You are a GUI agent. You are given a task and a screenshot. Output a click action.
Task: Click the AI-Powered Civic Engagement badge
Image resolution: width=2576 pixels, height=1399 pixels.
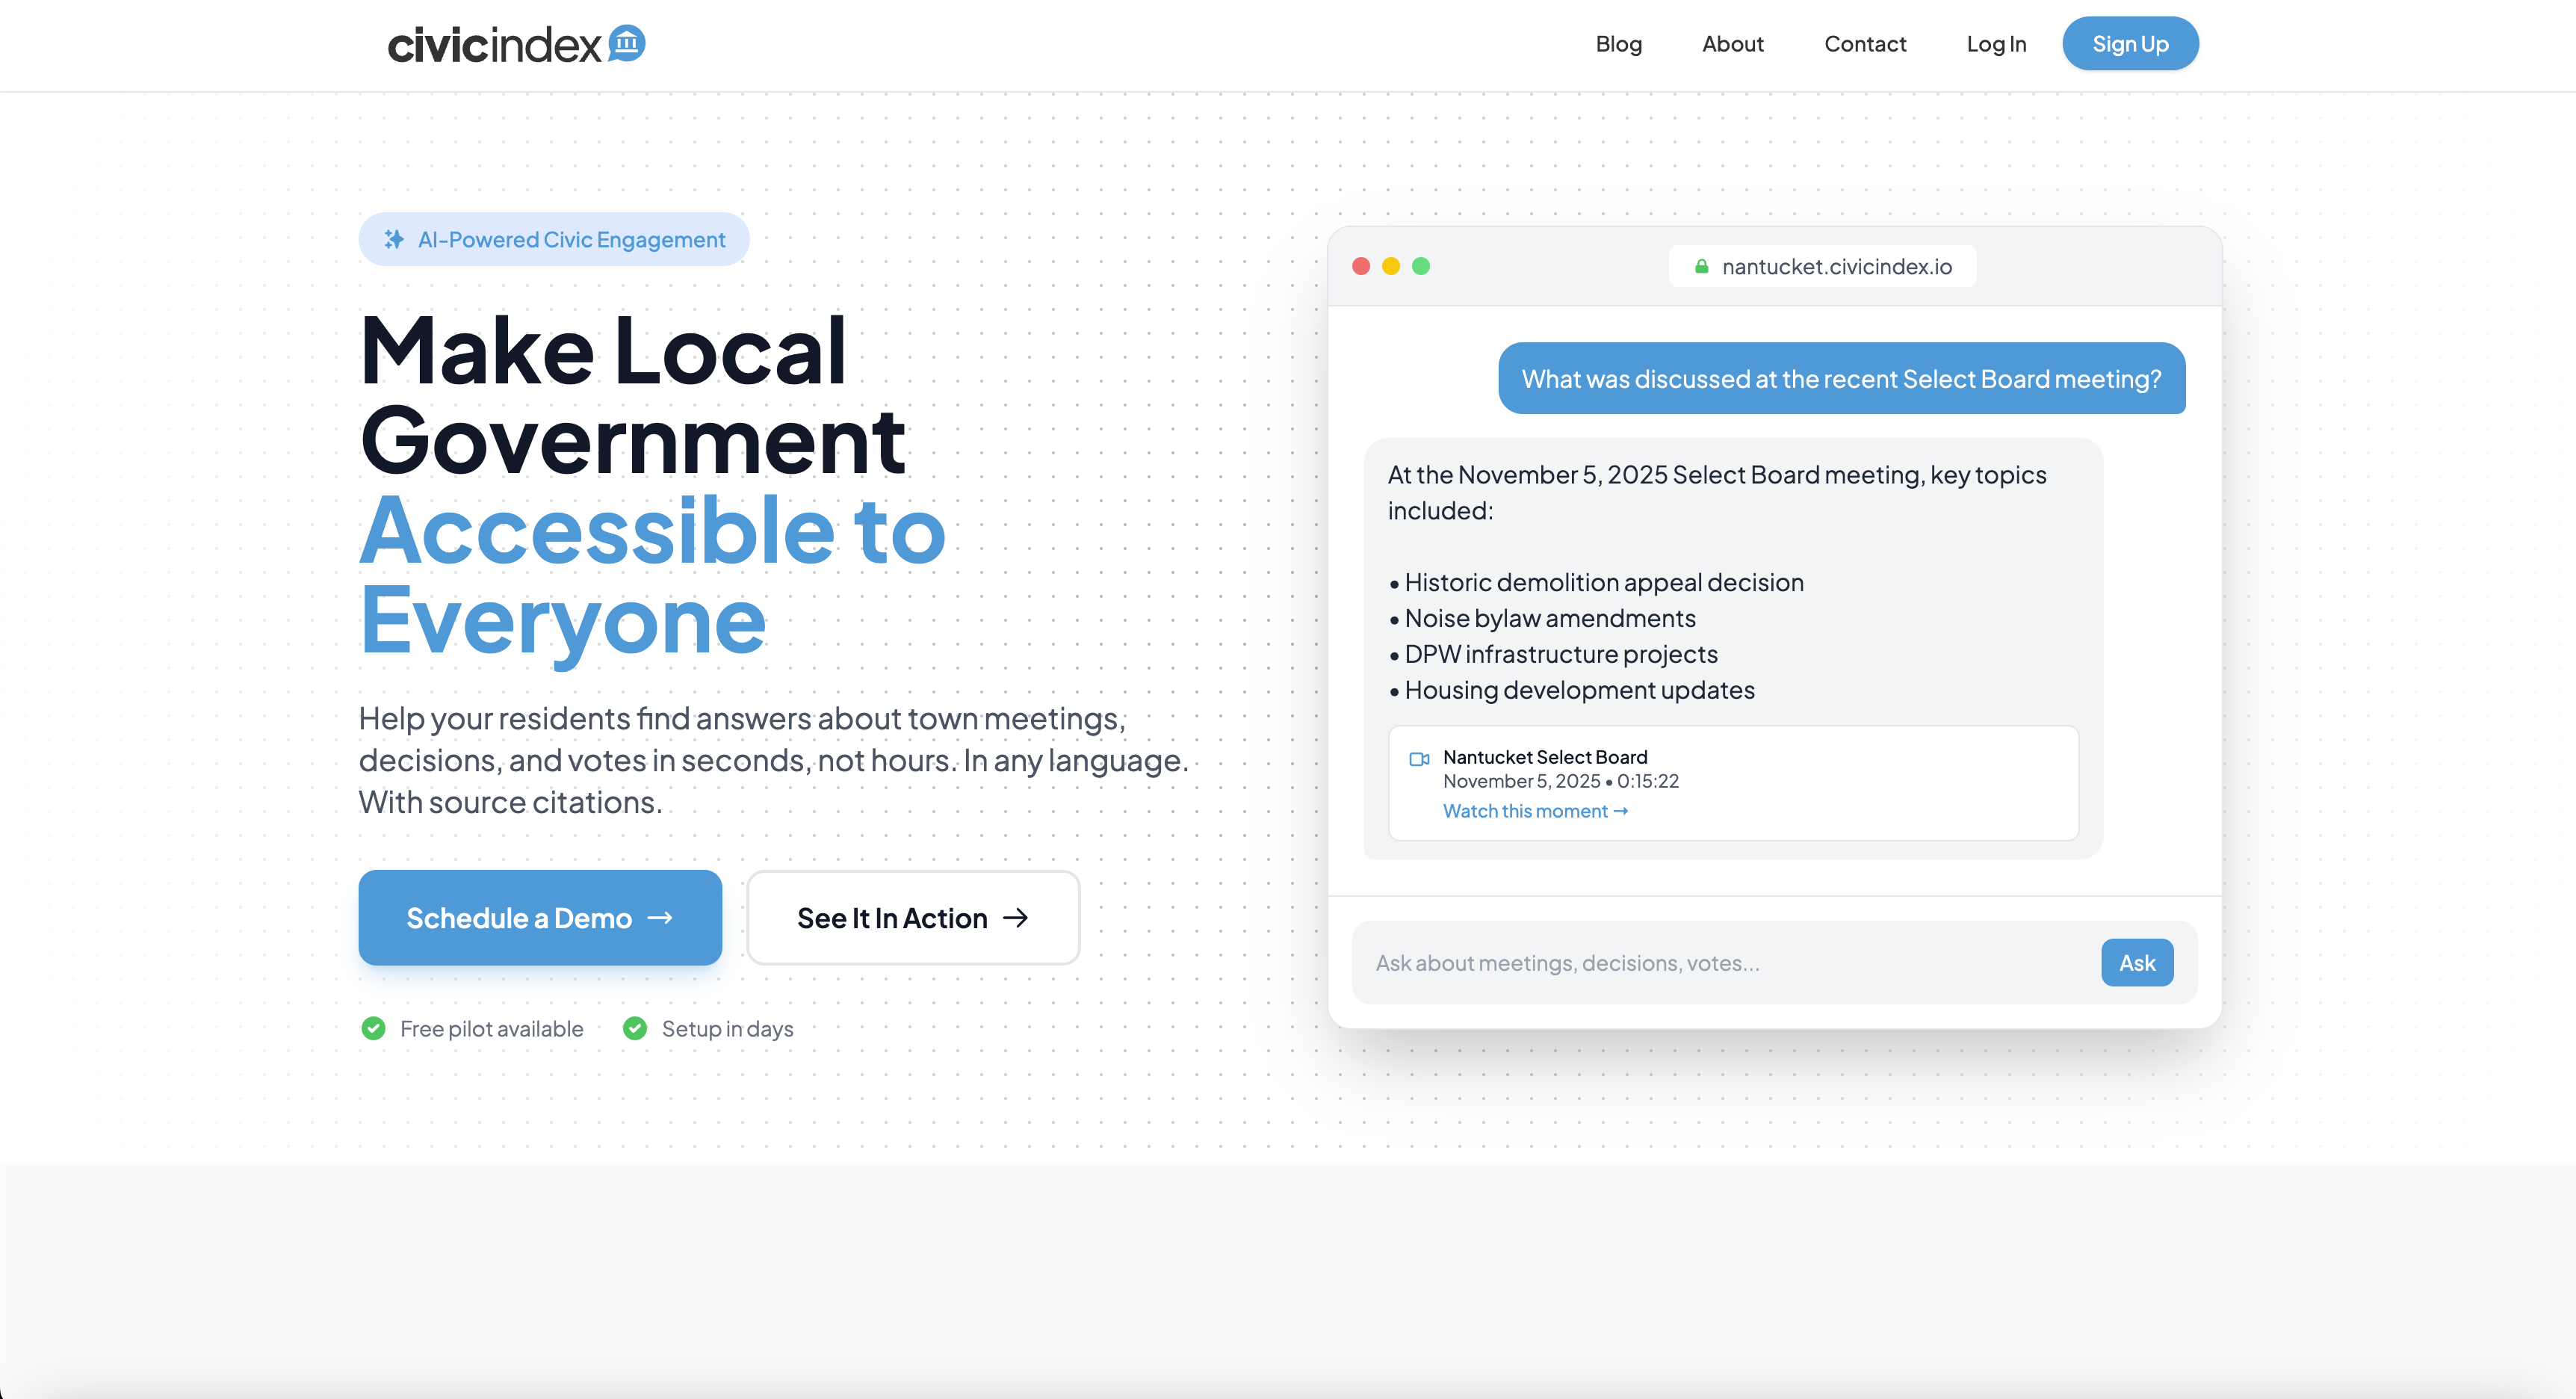pyautogui.click(x=554, y=239)
